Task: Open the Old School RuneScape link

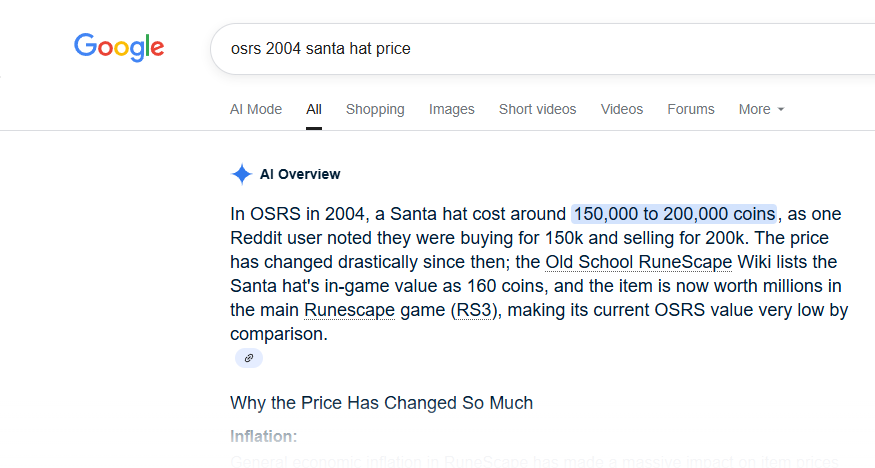Action: pyautogui.click(x=638, y=262)
